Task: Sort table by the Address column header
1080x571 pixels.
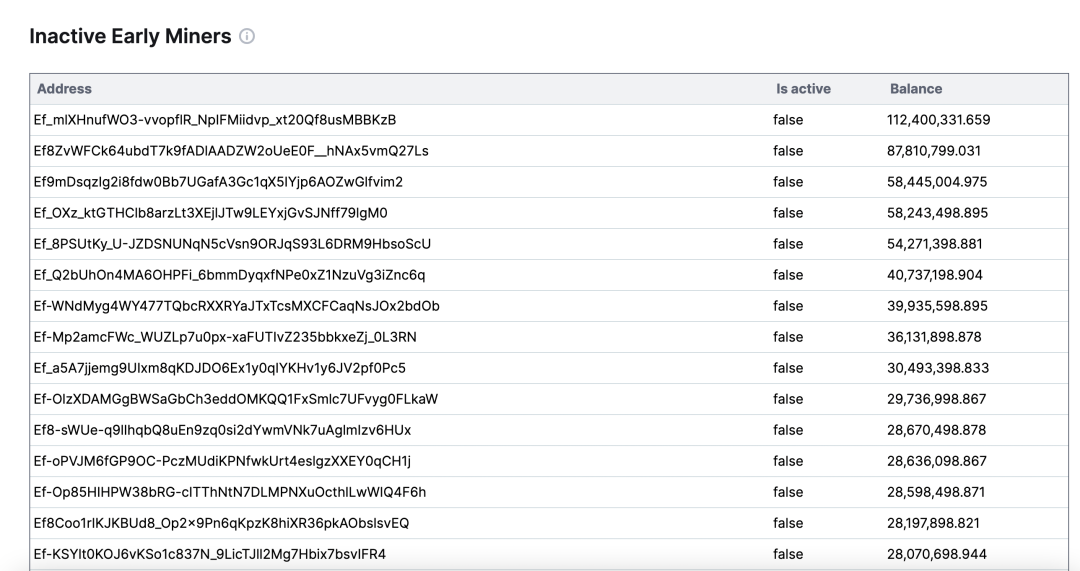Action: (x=64, y=89)
